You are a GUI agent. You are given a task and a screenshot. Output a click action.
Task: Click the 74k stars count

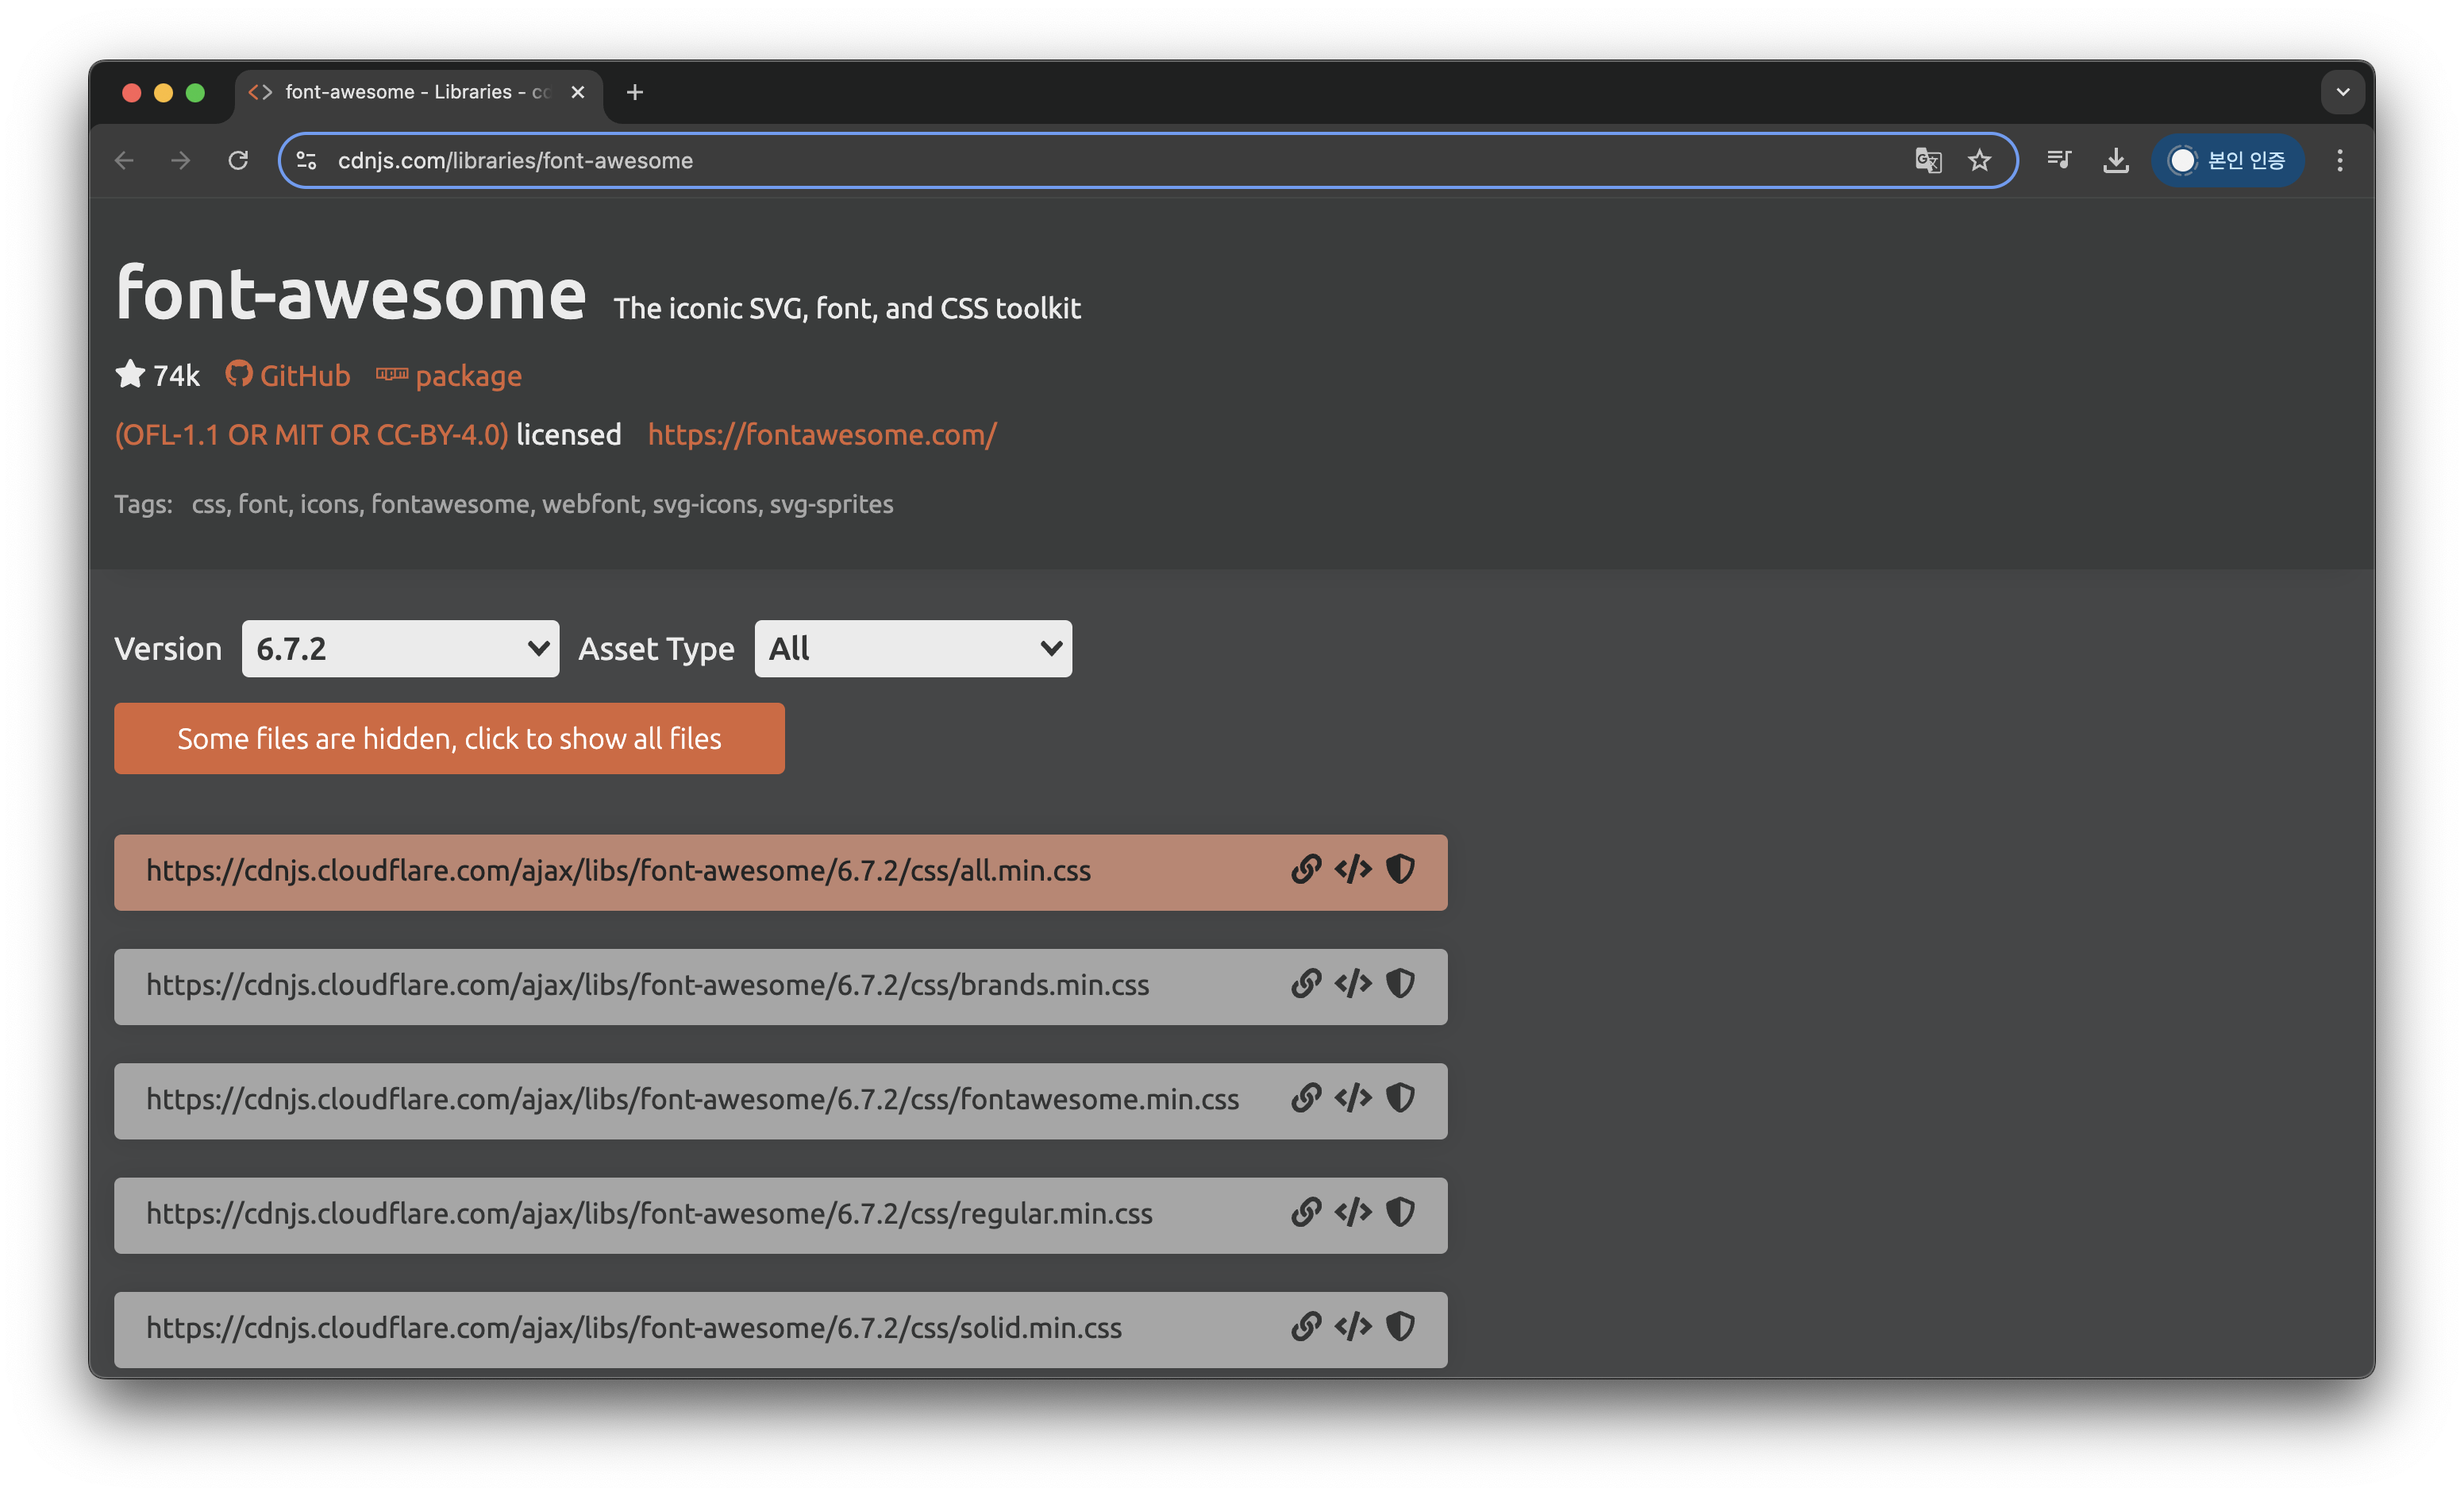158,375
